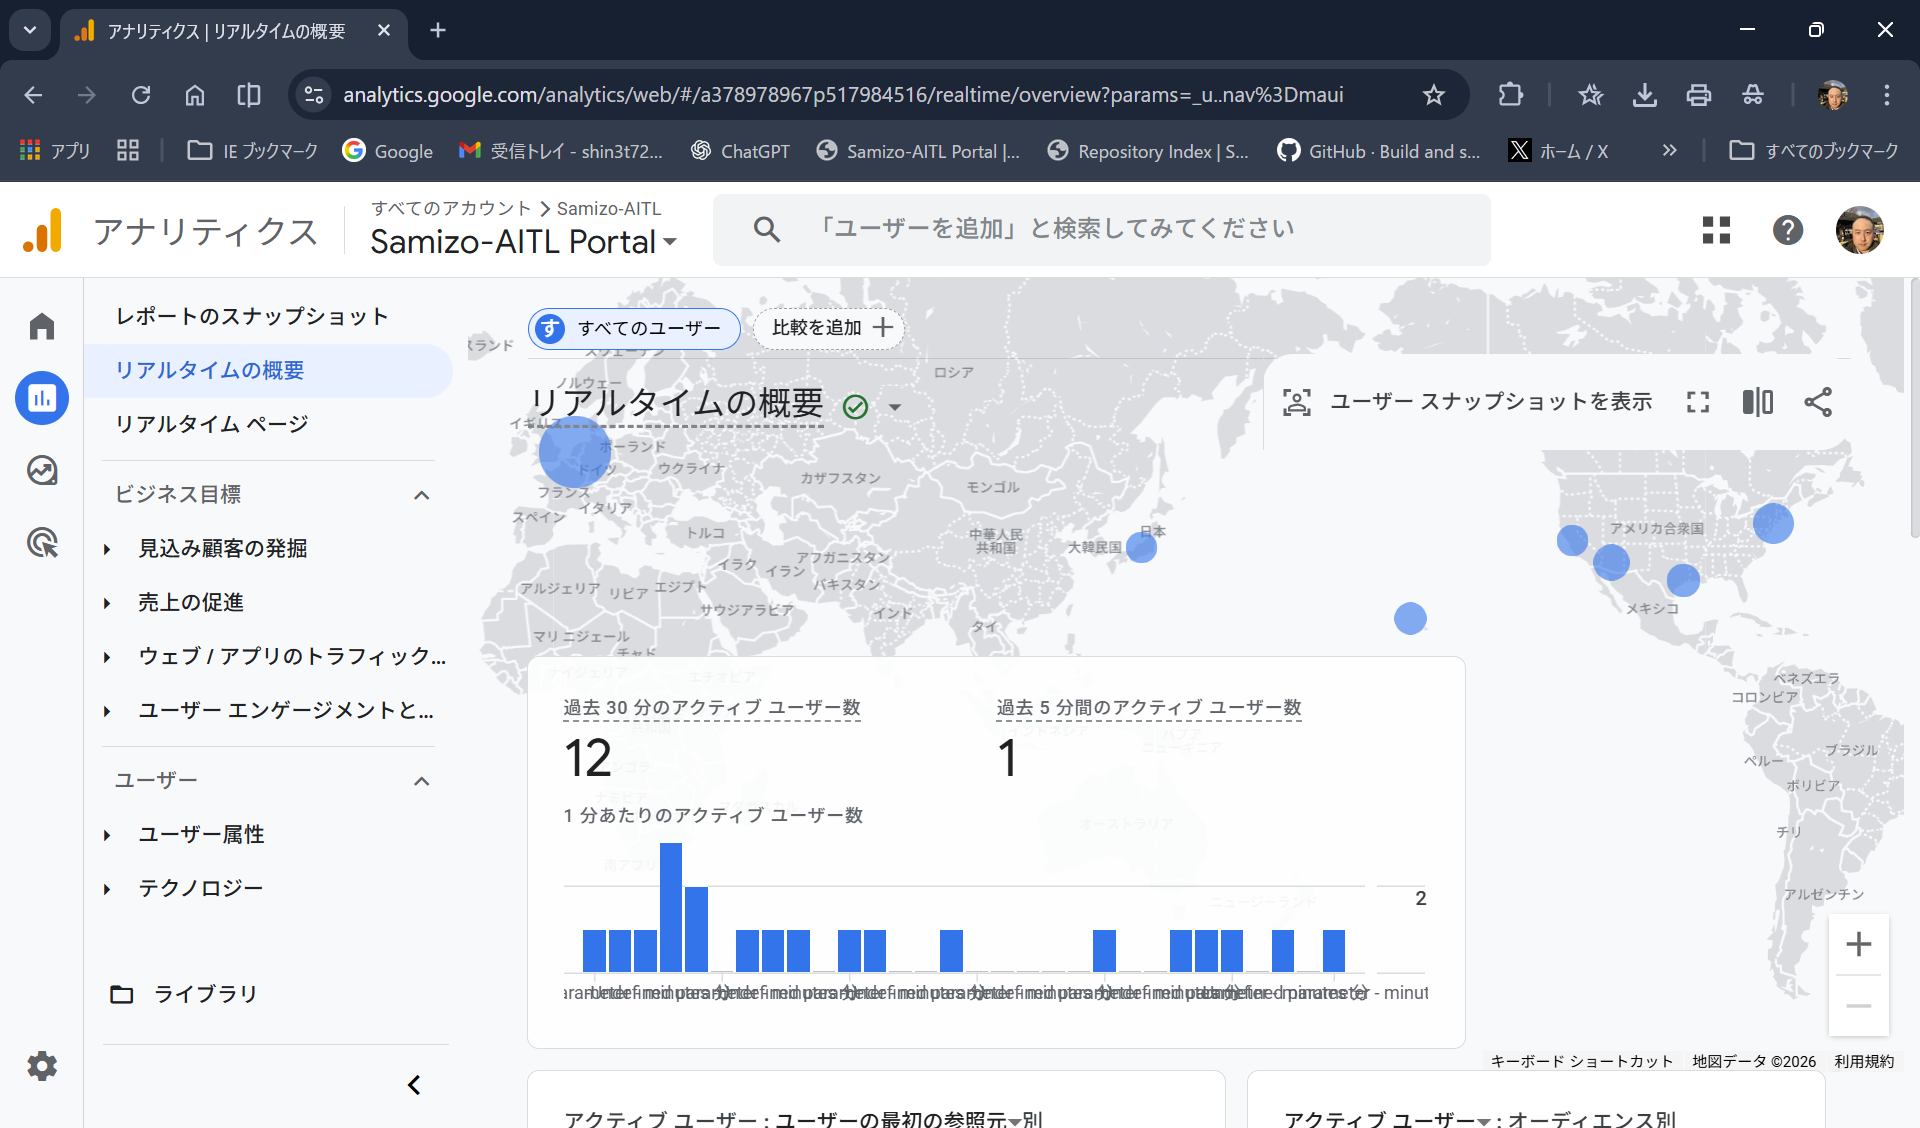
Task: Enter fullscreen map view icon
Action: coord(1697,402)
